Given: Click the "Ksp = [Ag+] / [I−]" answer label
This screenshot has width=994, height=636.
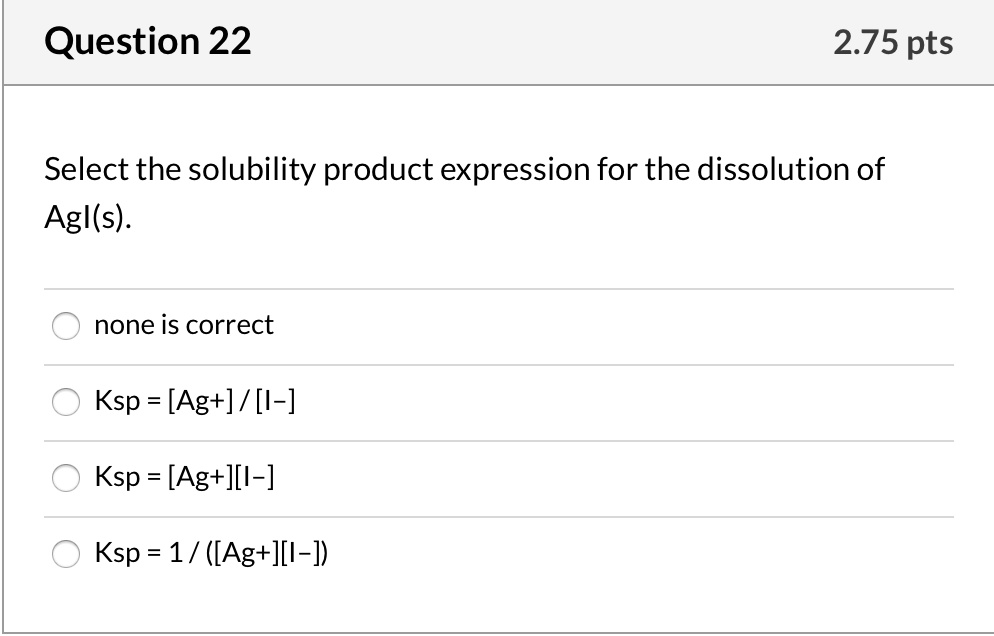Looking at the screenshot, I should [197, 402].
